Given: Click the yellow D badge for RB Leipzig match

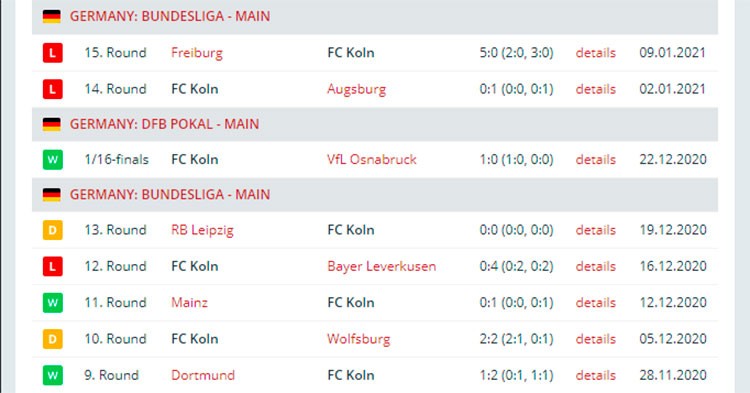Looking at the screenshot, I should [53, 230].
